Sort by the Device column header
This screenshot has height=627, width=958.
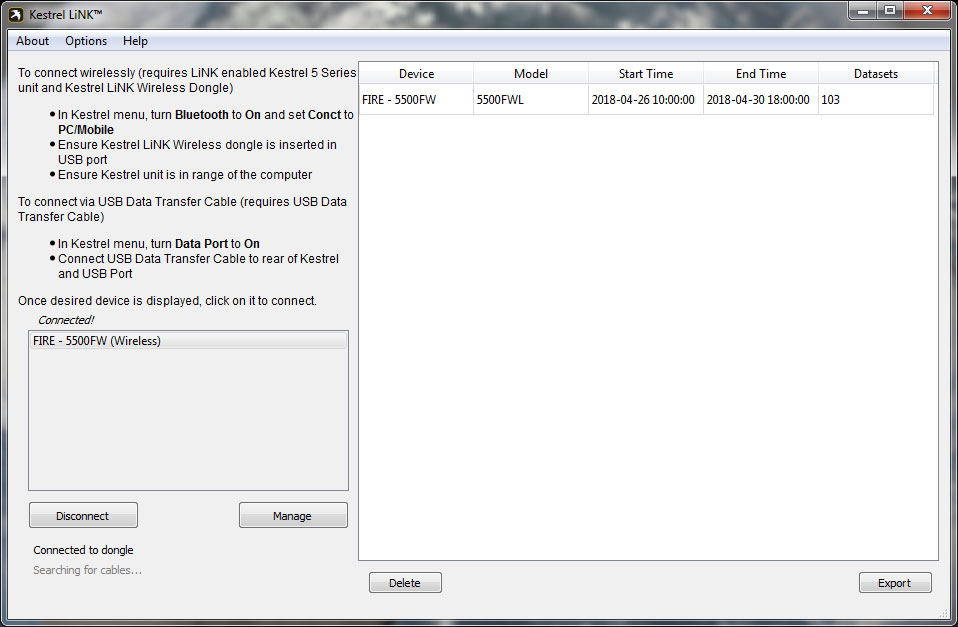tap(416, 73)
